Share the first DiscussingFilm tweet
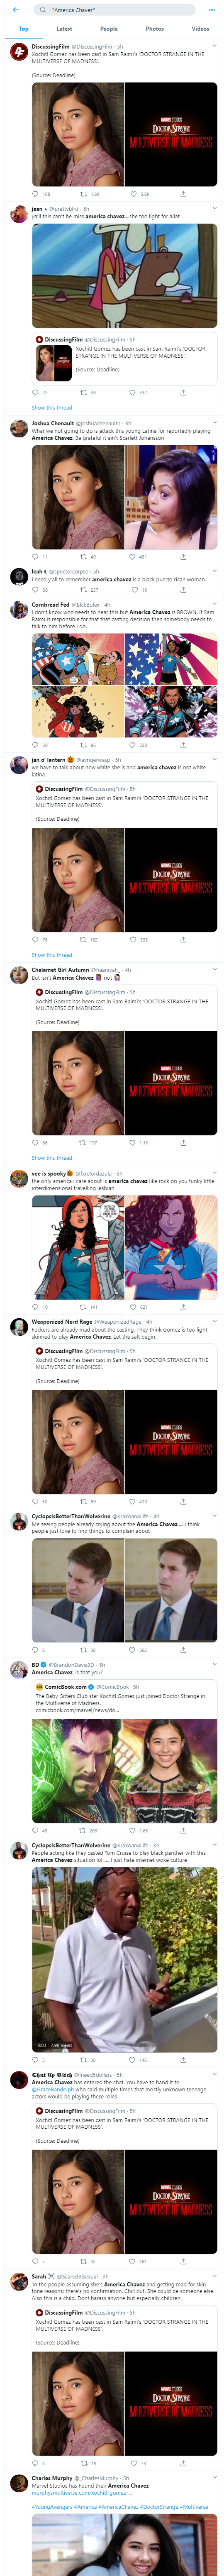224x2576 pixels. 182,194
